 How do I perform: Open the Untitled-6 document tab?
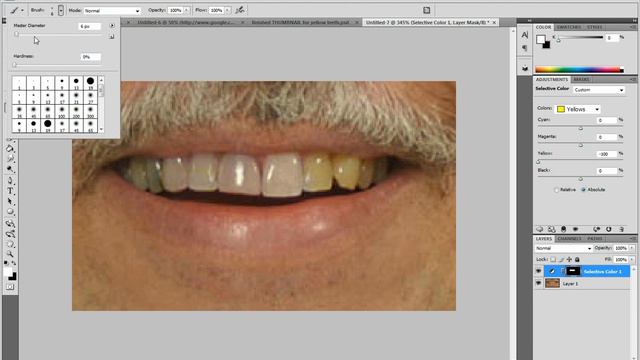pos(186,22)
